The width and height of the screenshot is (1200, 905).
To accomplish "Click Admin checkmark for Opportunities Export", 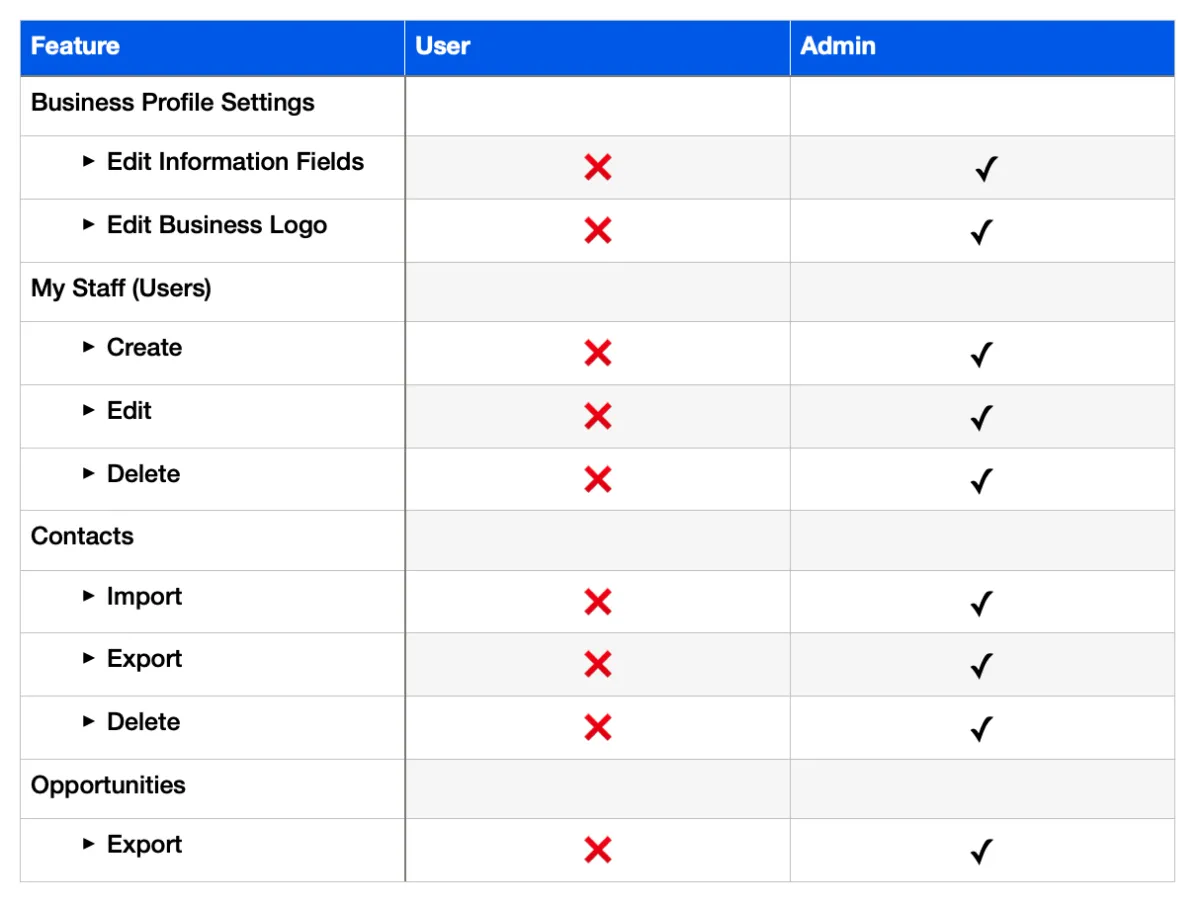I will [x=982, y=851].
